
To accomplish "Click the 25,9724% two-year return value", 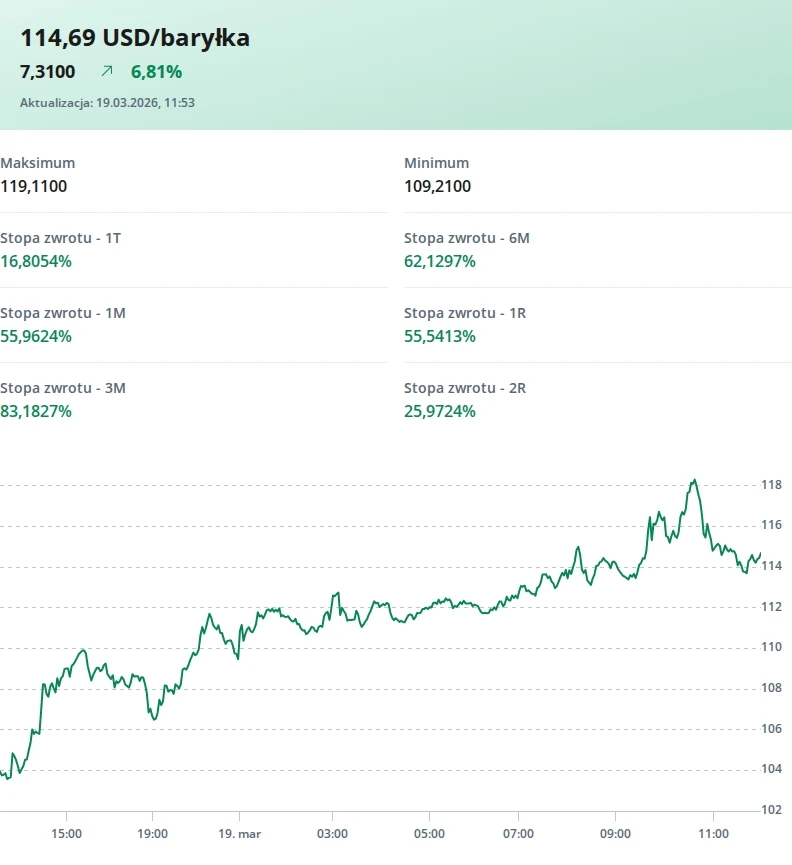I will [x=440, y=411].
